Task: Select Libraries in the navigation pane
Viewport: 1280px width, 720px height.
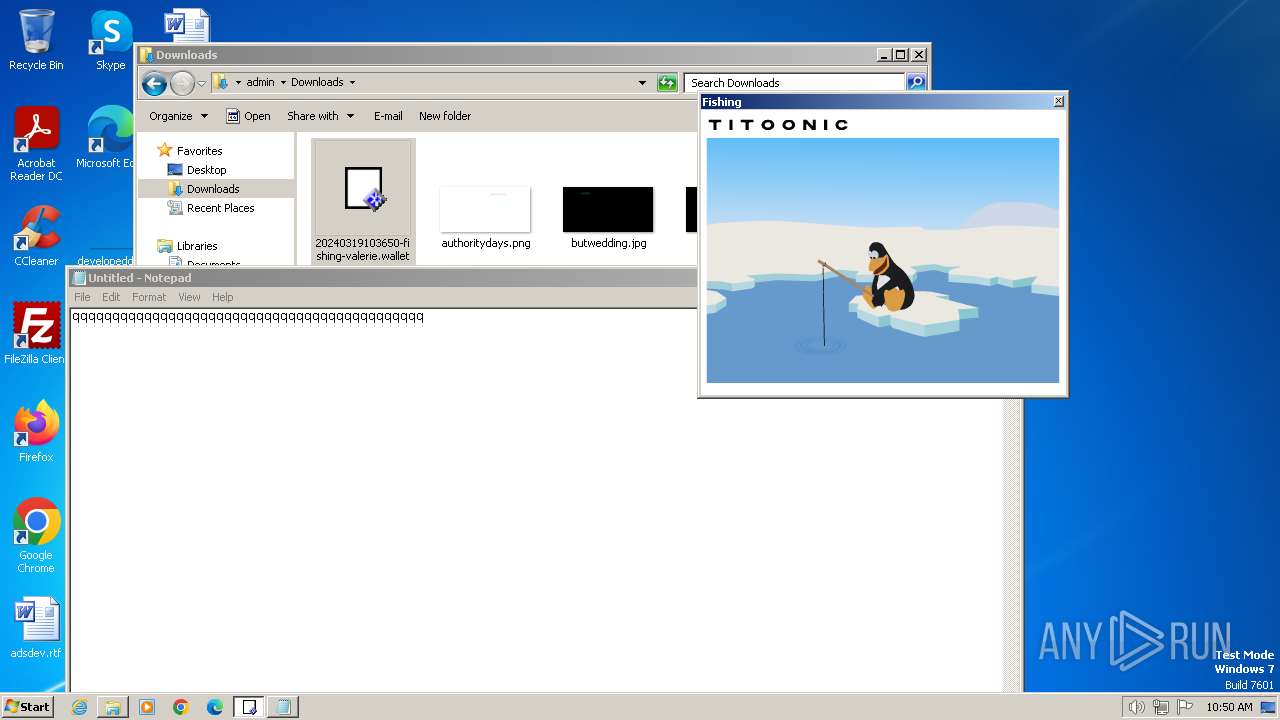Action: pyautogui.click(x=197, y=246)
